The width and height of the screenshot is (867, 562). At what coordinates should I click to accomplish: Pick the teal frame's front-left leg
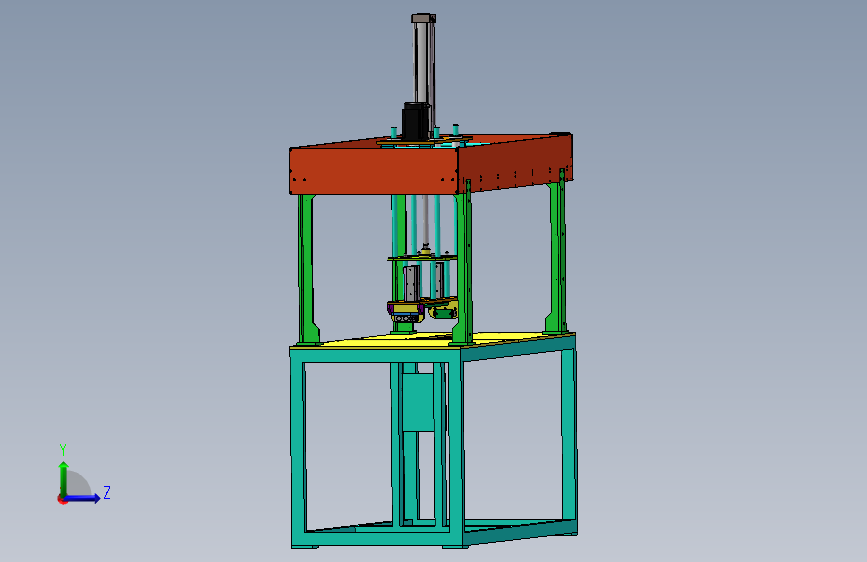click(298, 448)
